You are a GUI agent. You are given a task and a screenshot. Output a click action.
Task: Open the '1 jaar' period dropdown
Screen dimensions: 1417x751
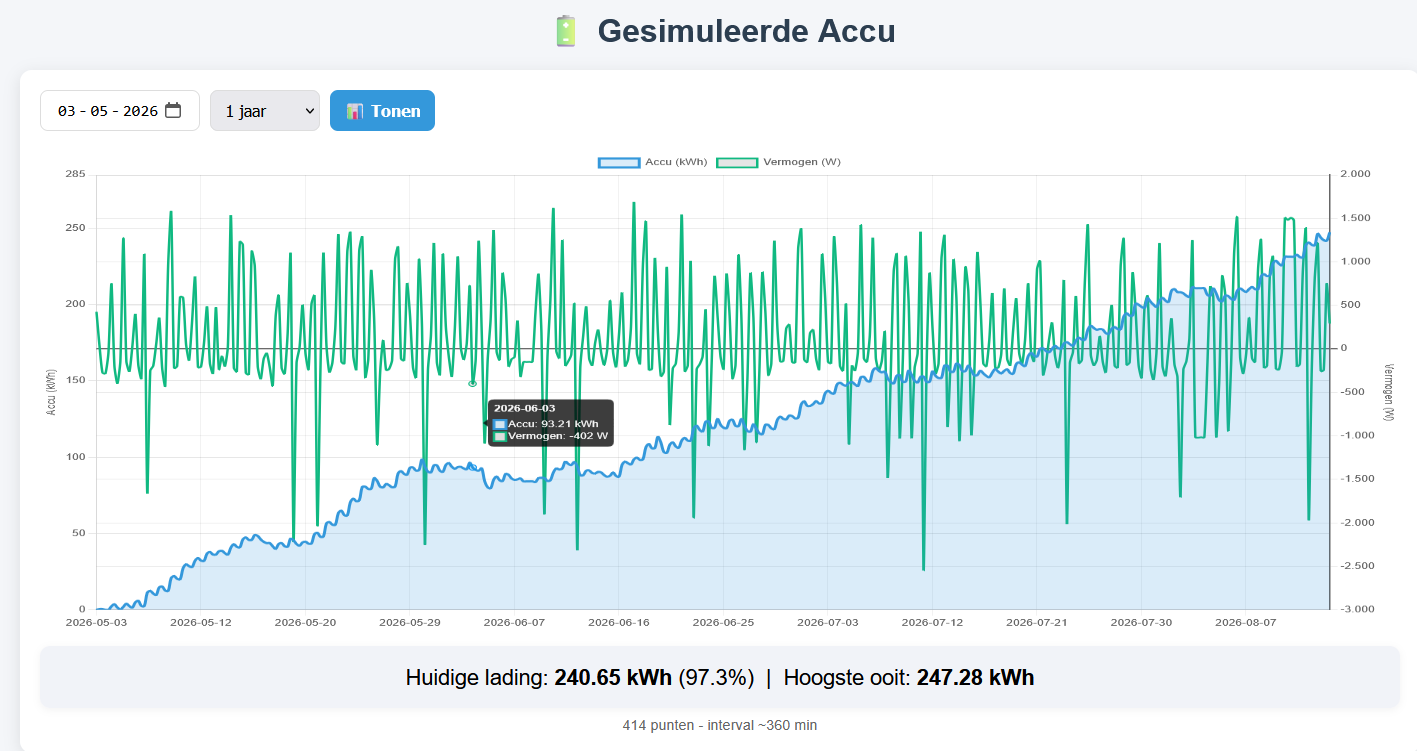[265, 111]
